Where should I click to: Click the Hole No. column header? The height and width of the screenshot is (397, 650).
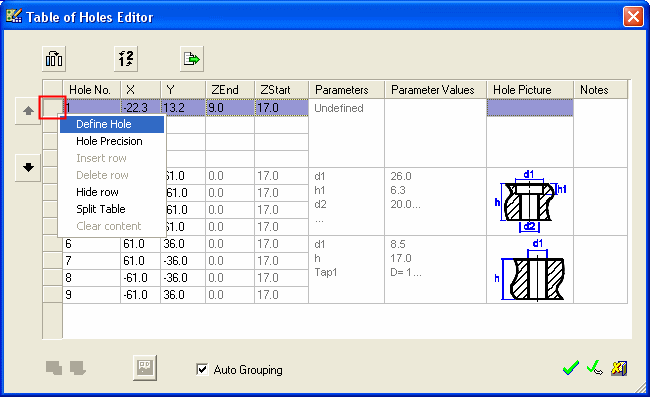(92, 90)
